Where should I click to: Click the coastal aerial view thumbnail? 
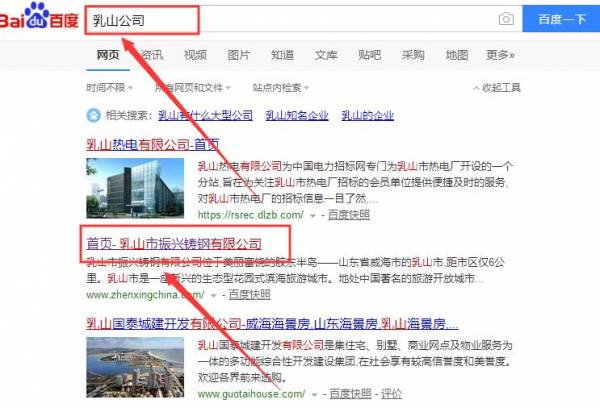tap(135, 367)
